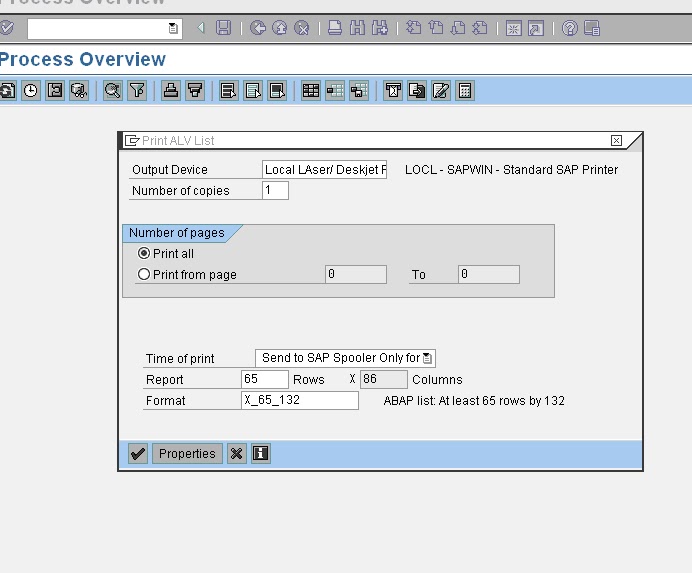Screen dimensions: 692x573
Task: Click the calculator icon in application toolbar
Action: coord(465,90)
